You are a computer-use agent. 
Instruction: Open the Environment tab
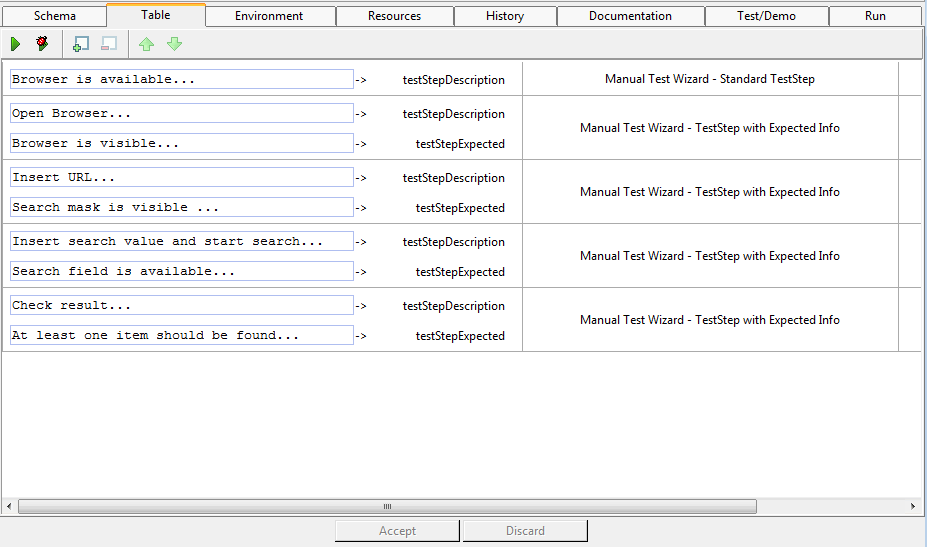click(x=269, y=16)
